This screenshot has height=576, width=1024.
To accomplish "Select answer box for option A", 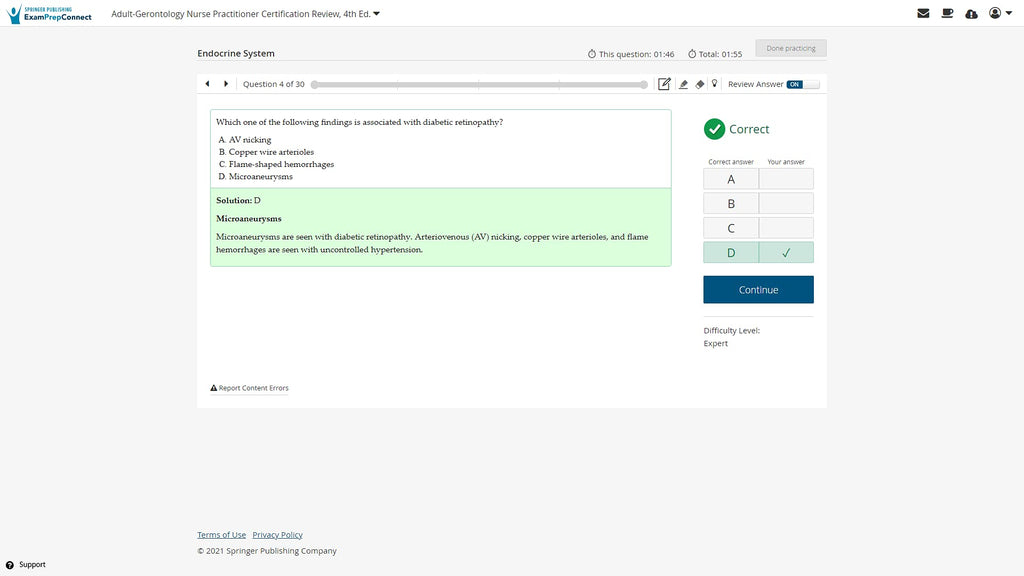I will 785,179.
